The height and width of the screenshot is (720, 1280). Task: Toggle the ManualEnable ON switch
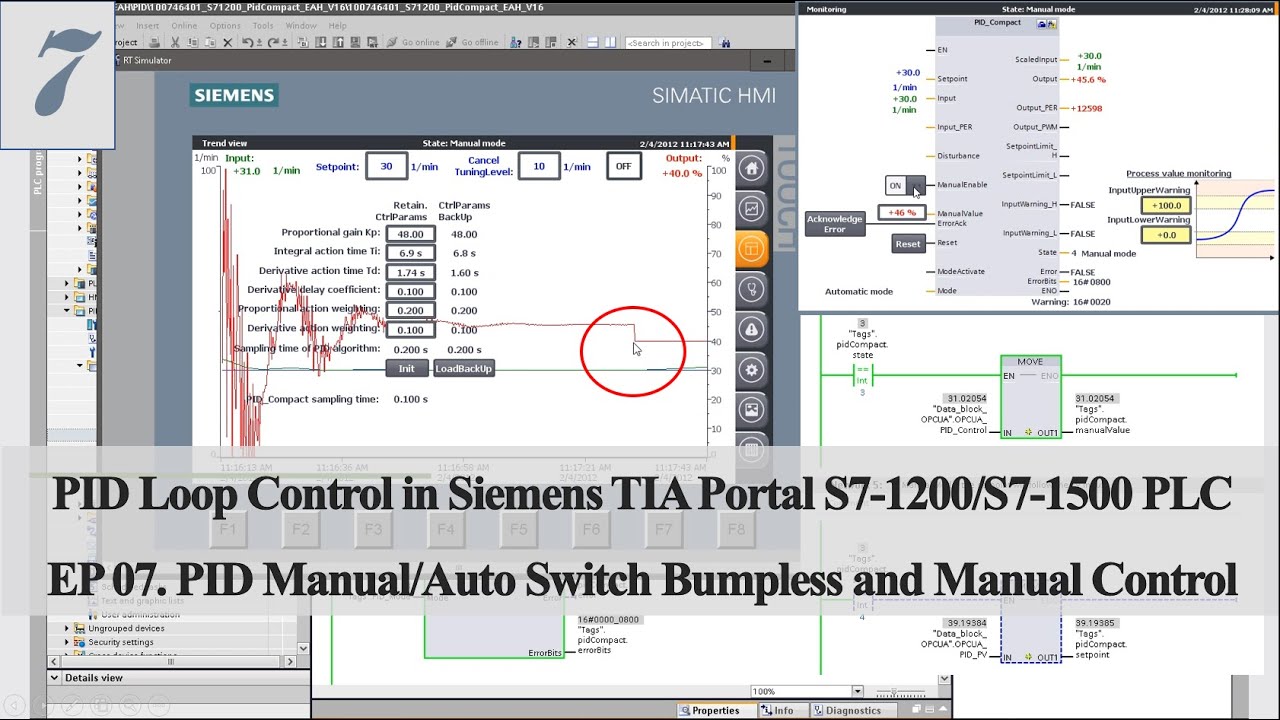click(x=906, y=185)
